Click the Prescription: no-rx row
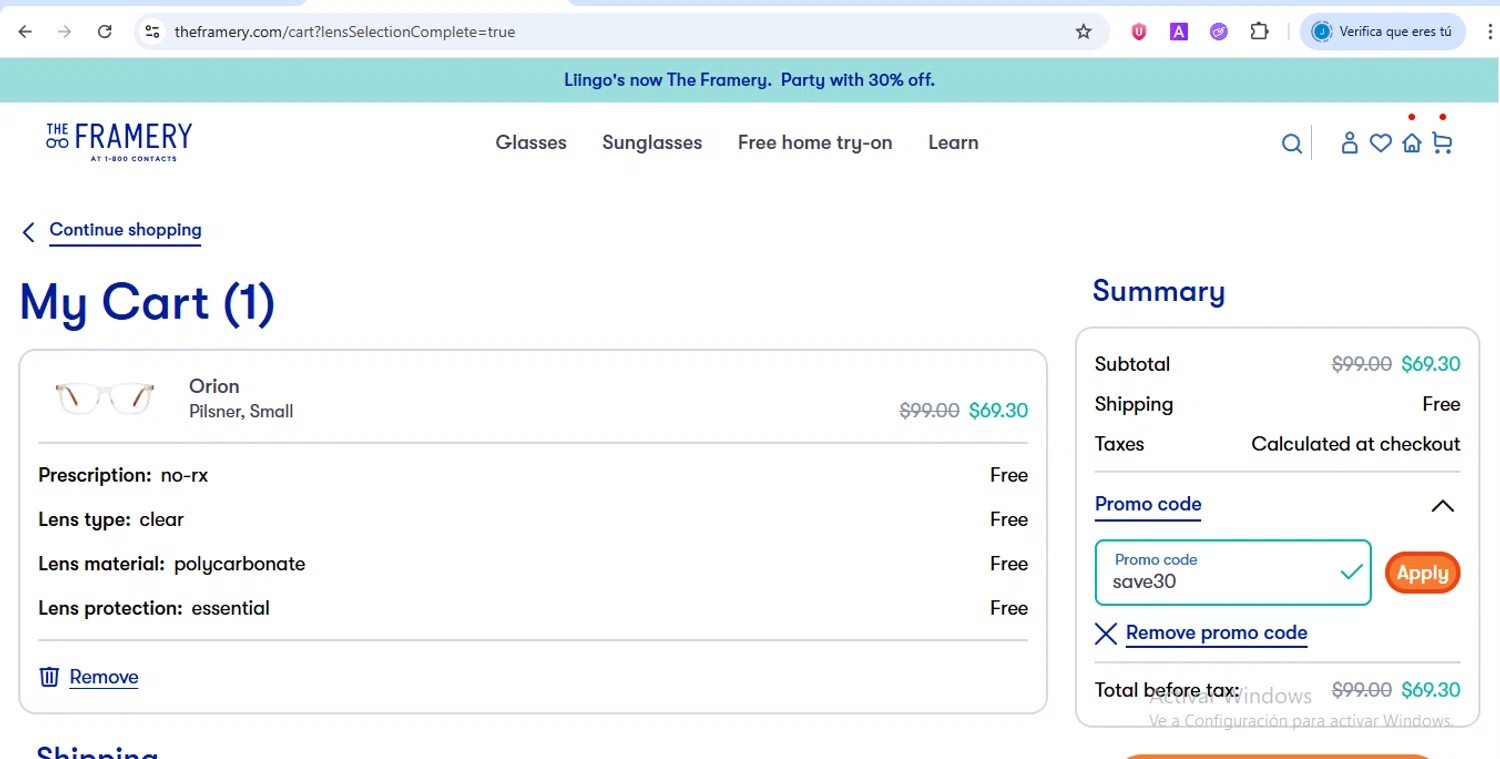 pos(533,475)
